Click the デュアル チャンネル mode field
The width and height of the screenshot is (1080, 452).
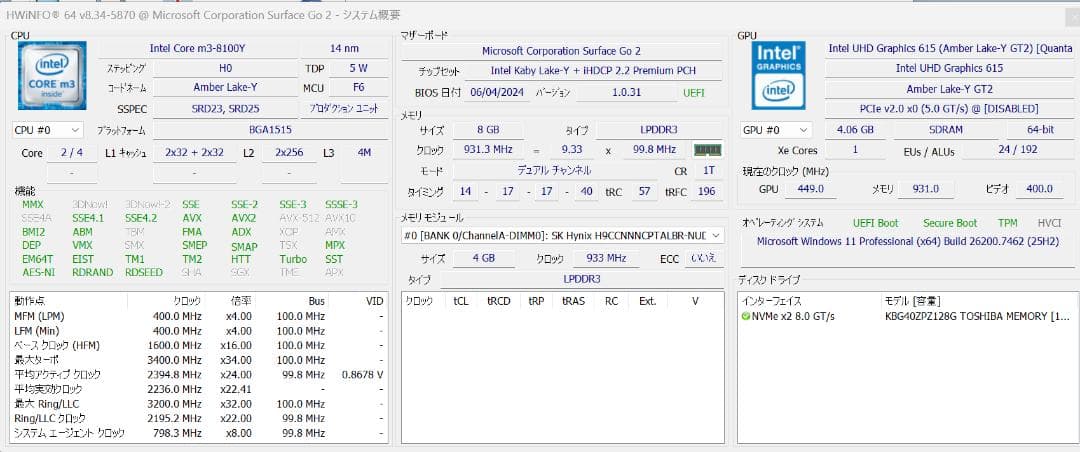pyautogui.click(x=554, y=170)
